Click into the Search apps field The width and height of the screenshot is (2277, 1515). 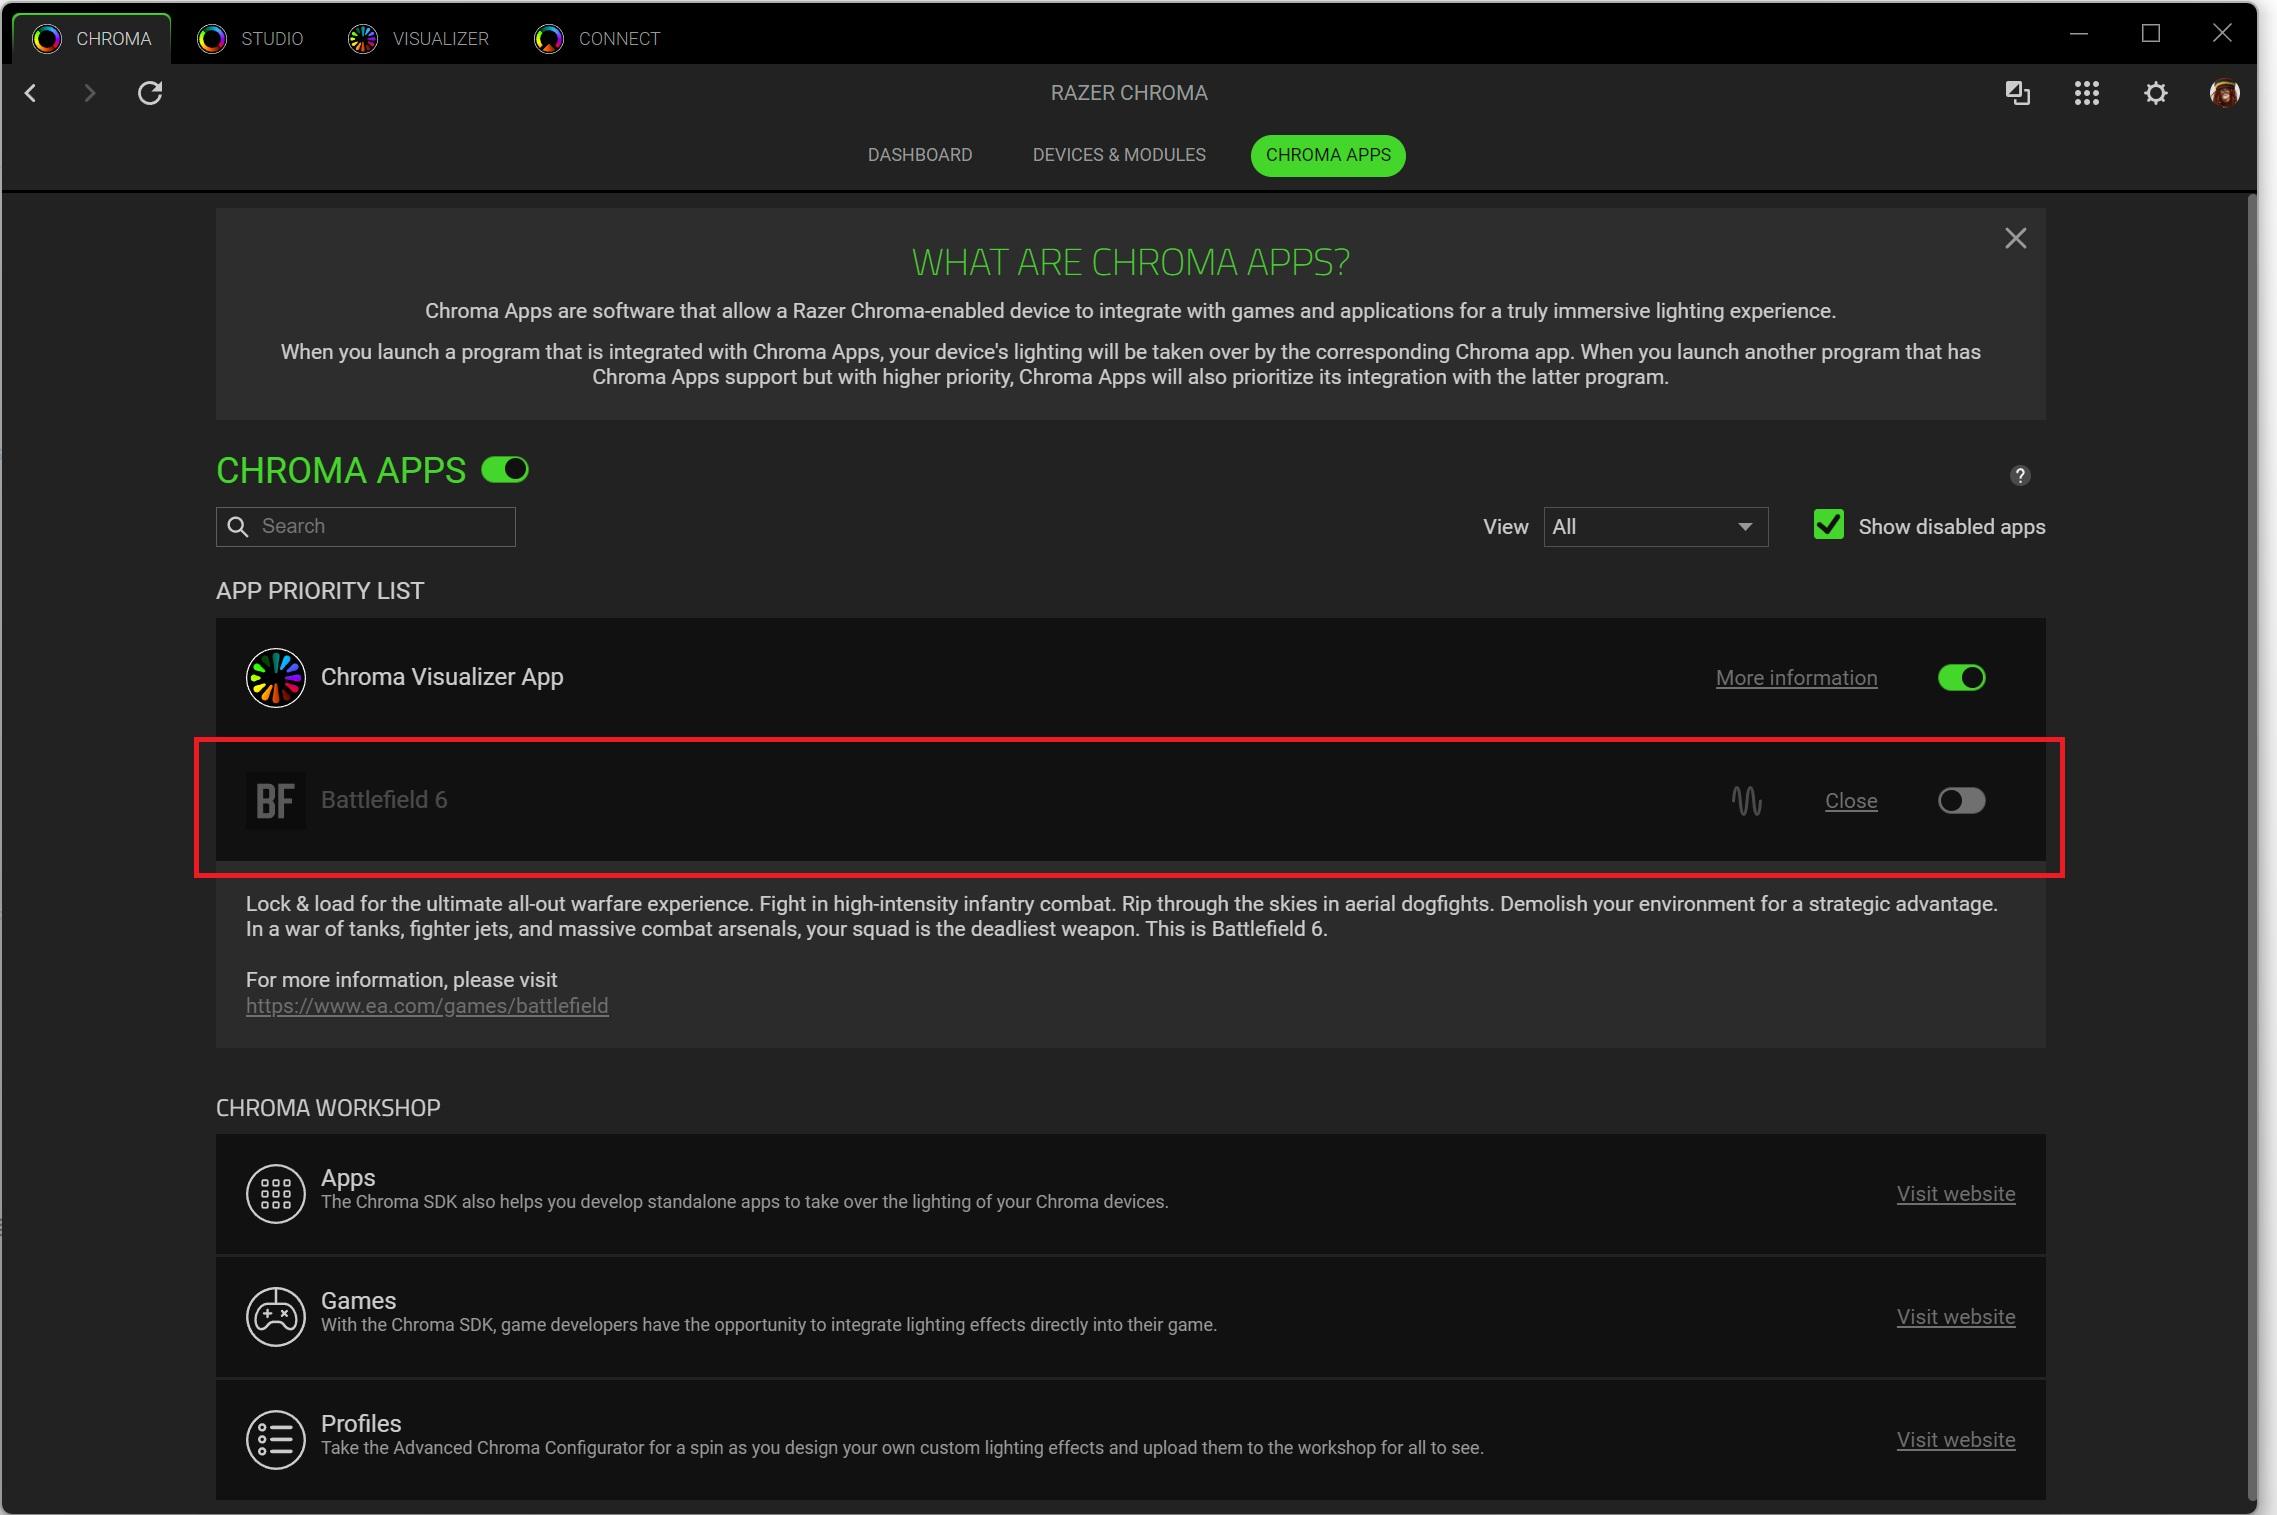pyautogui.click(x=380, y=526)
